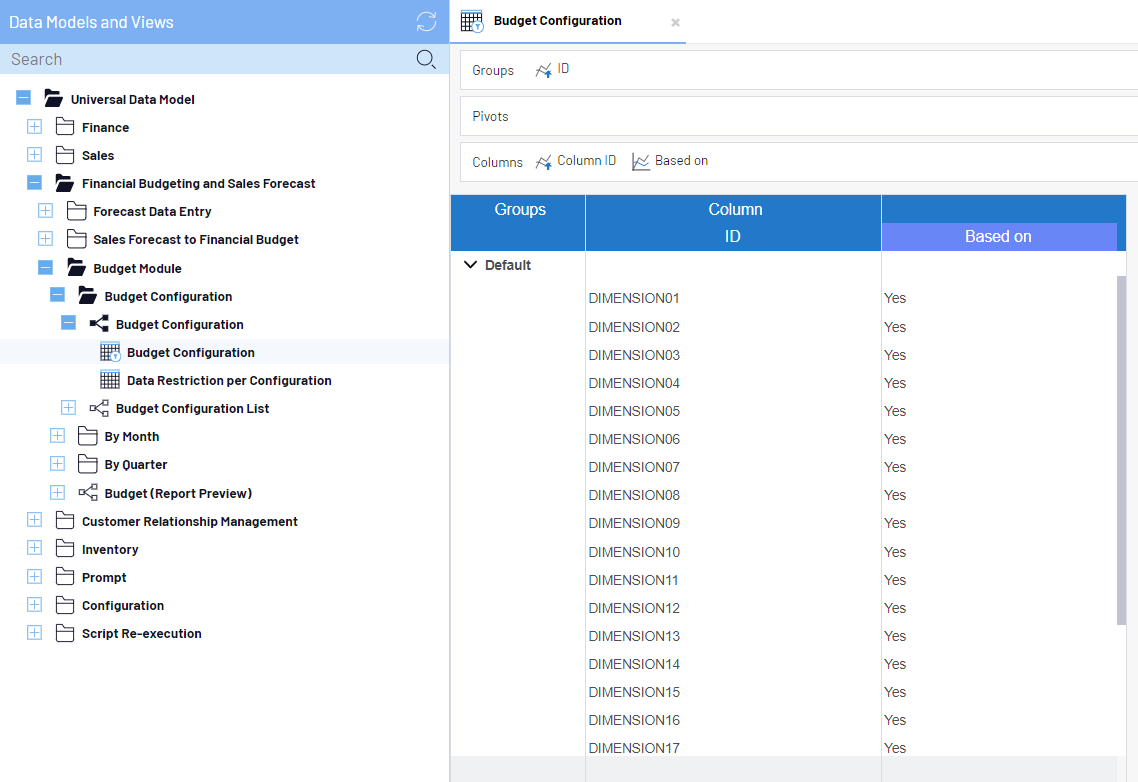Expand the Inventory folder
Viewport: 1138px width, 782px height.
[x=34, y=549]
